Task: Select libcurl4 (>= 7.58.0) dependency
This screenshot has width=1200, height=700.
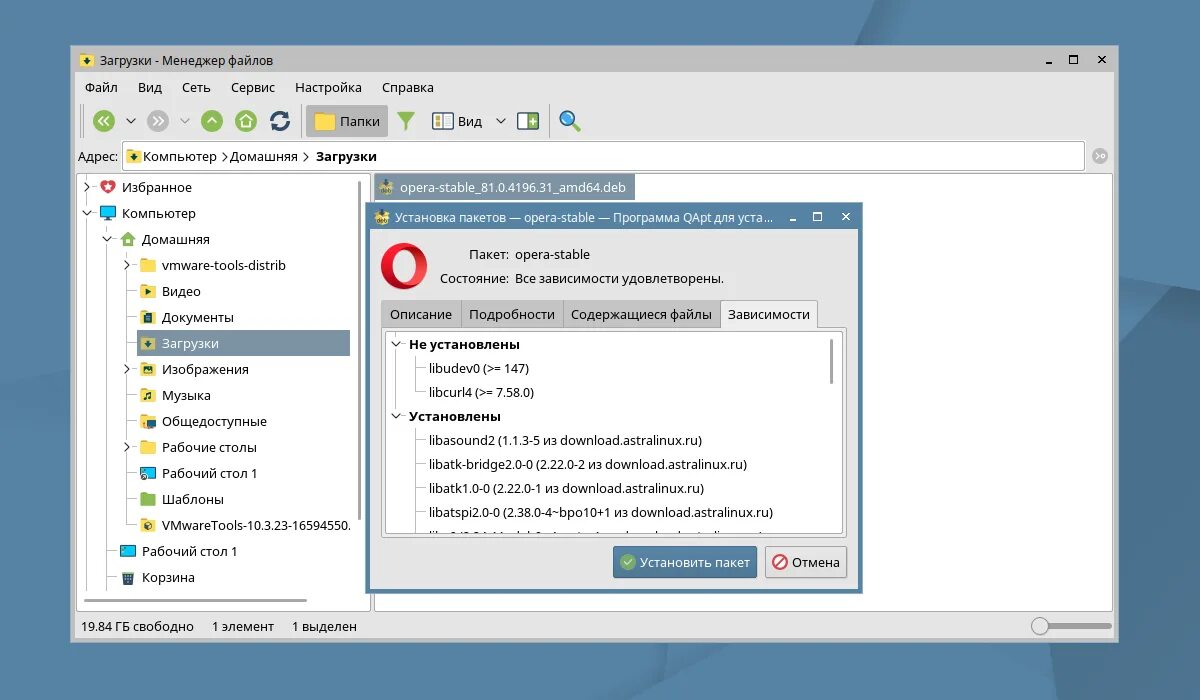Action: point(481,392)
